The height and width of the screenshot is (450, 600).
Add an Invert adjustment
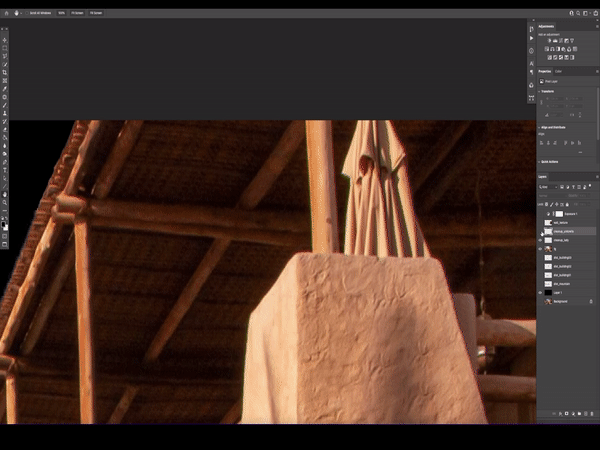coord(549,57)
